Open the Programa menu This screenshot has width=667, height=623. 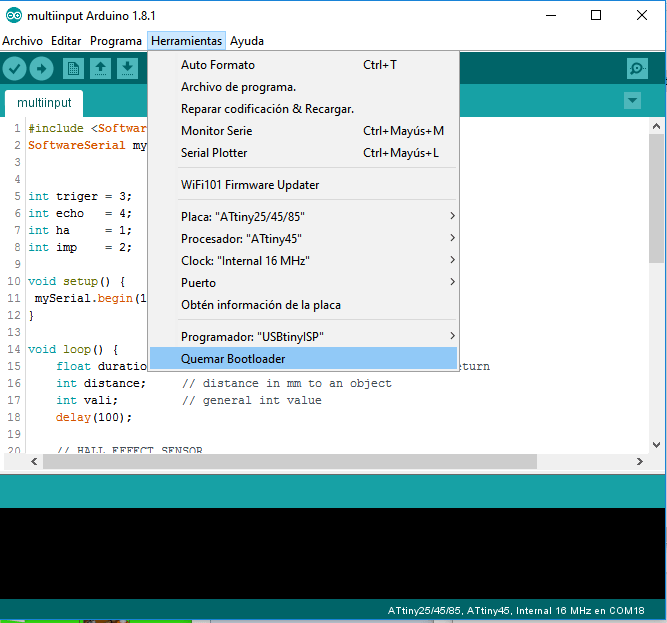116,41
